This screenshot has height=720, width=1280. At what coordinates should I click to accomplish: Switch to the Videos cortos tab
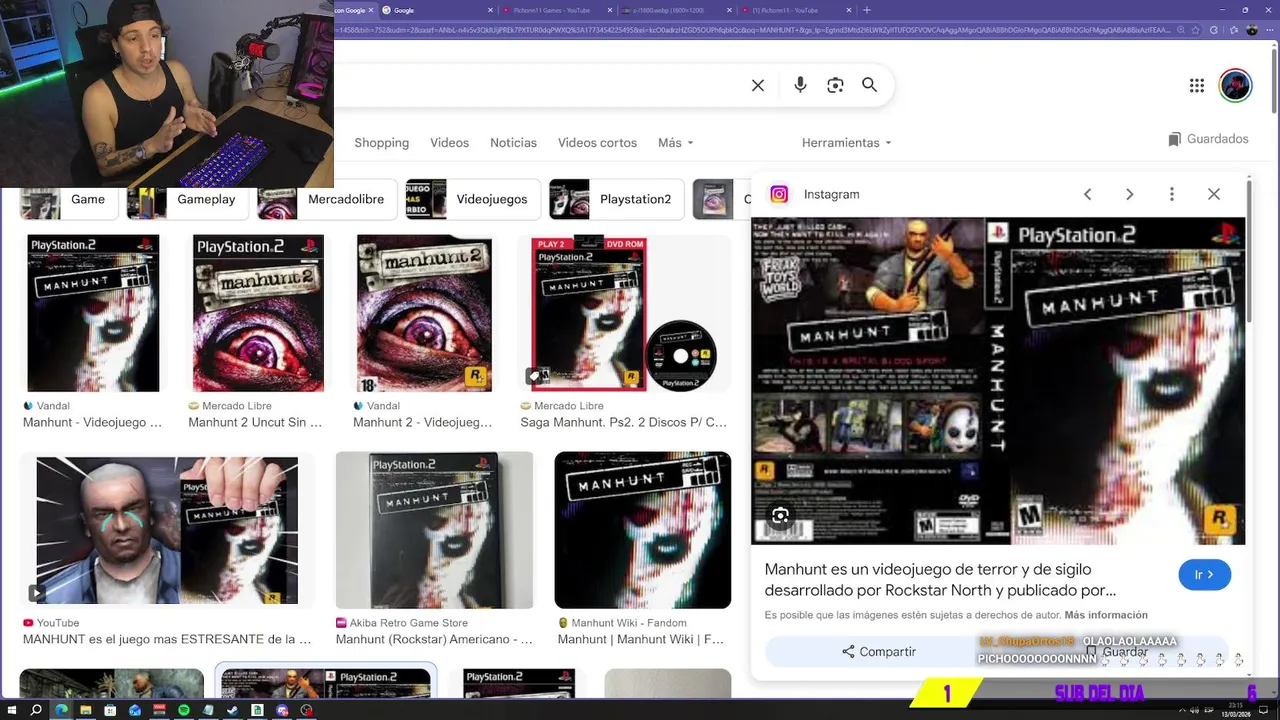[x=597, y=143]
